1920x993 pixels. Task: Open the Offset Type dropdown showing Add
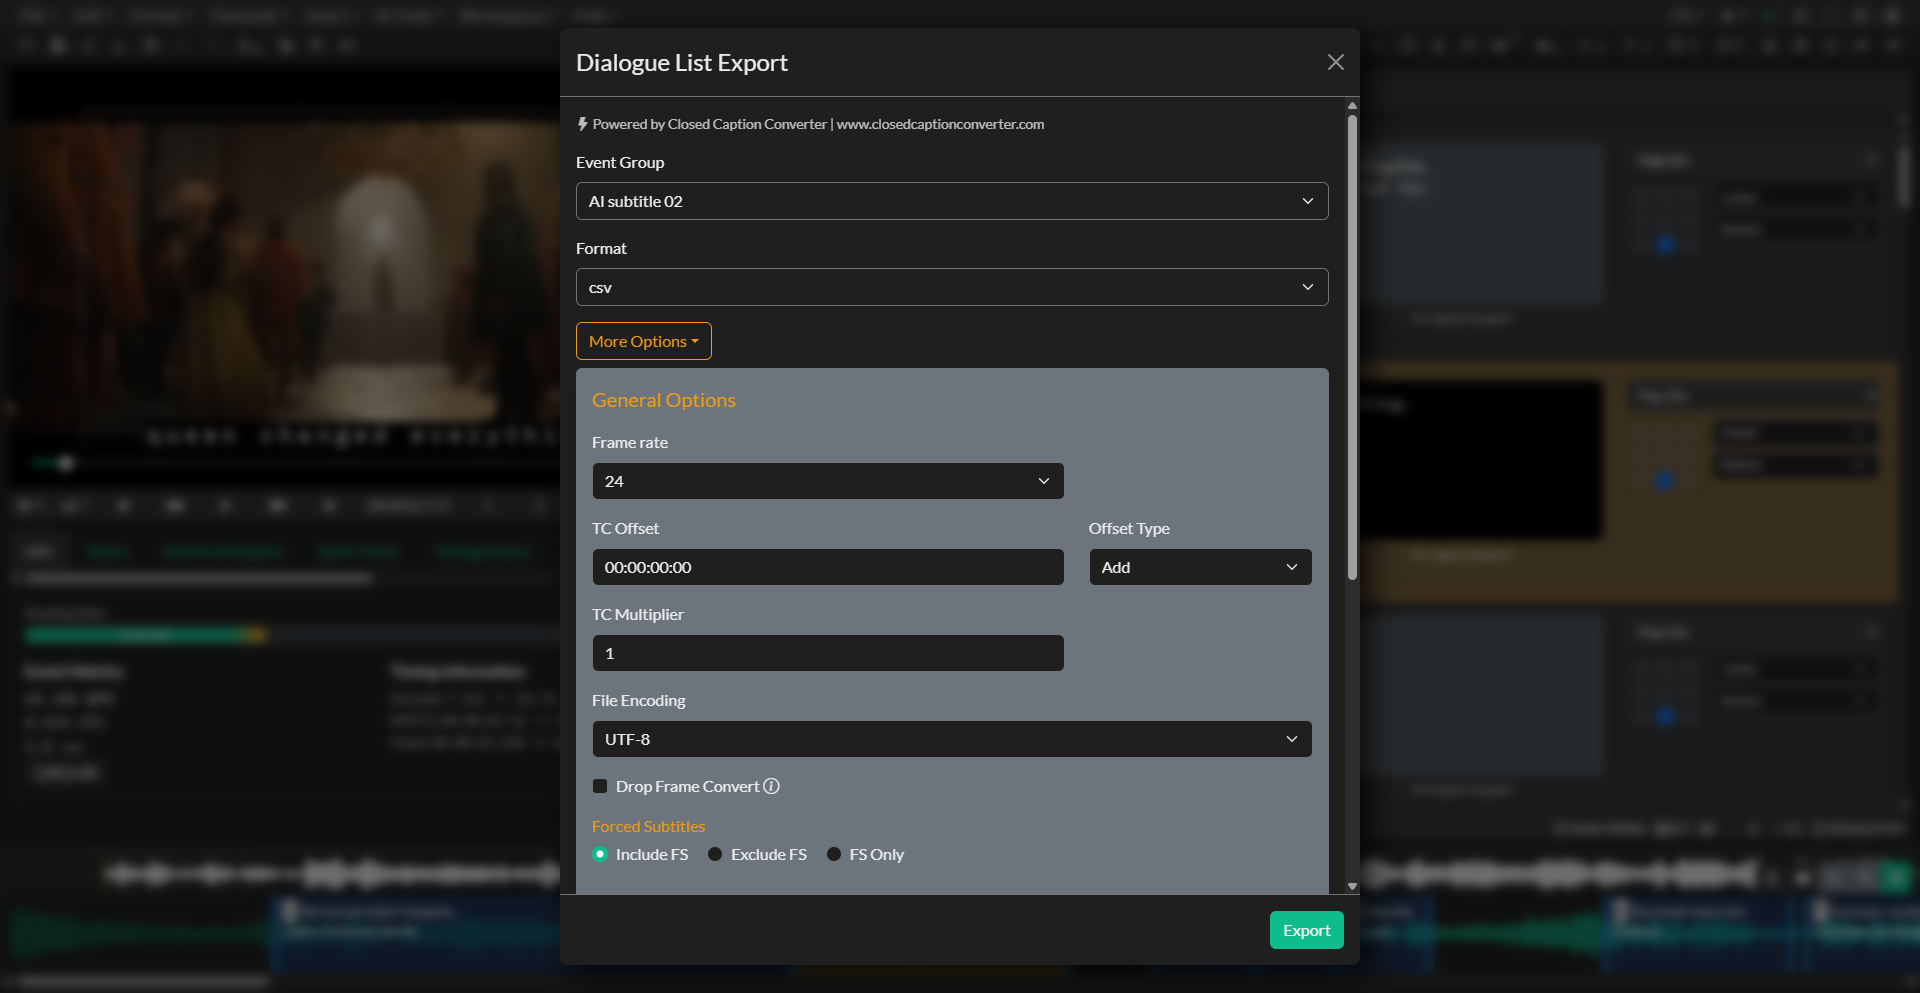[x=1200, y=567]
